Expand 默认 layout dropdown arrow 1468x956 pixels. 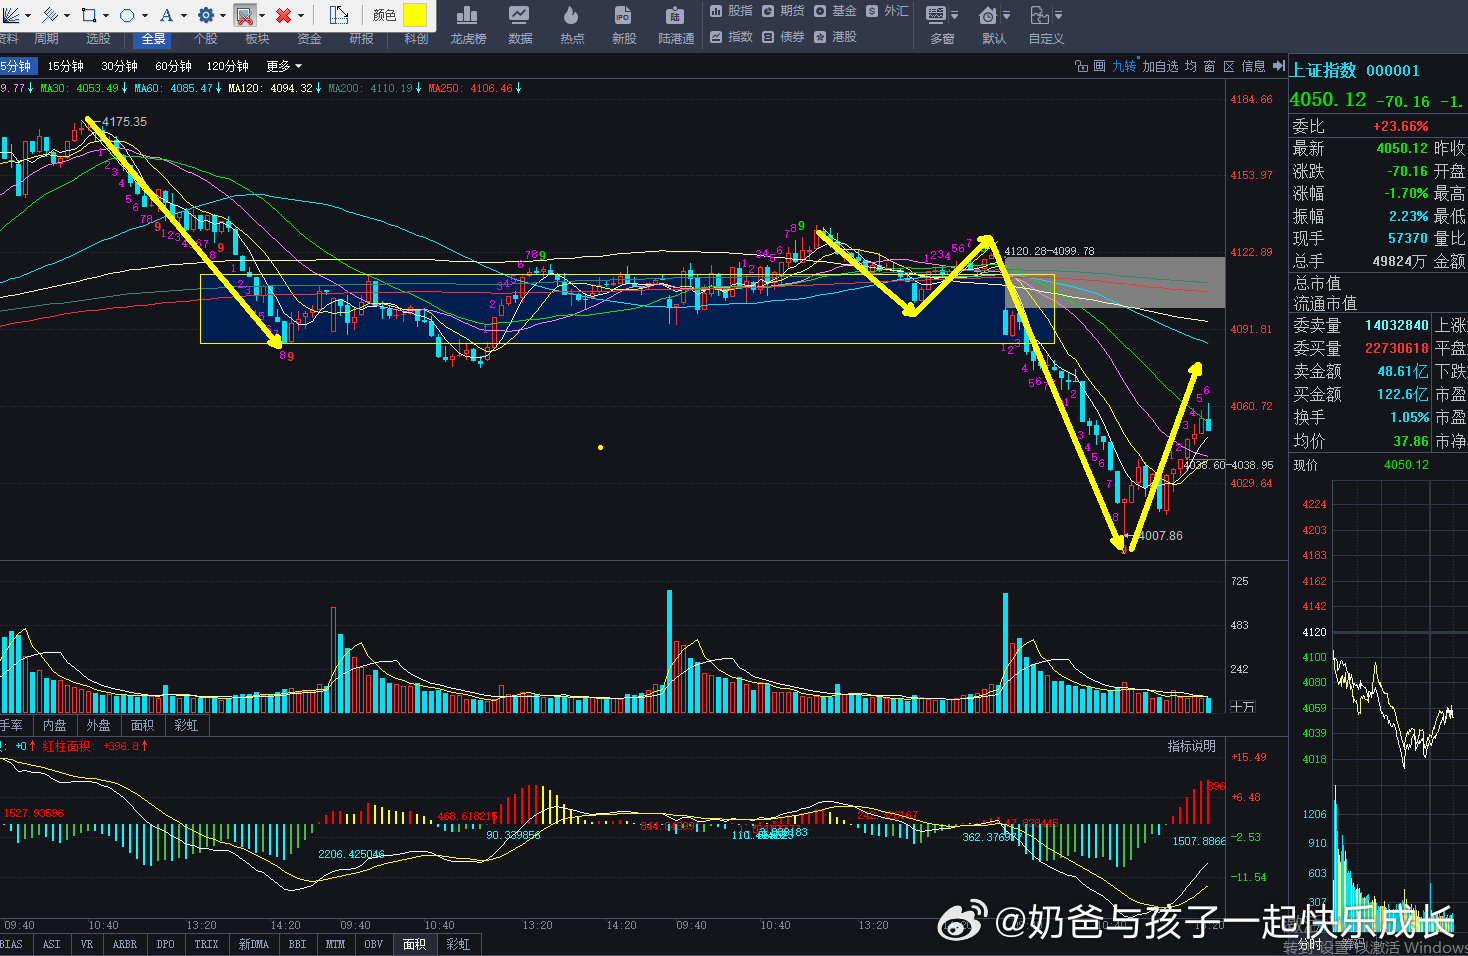1007,16
